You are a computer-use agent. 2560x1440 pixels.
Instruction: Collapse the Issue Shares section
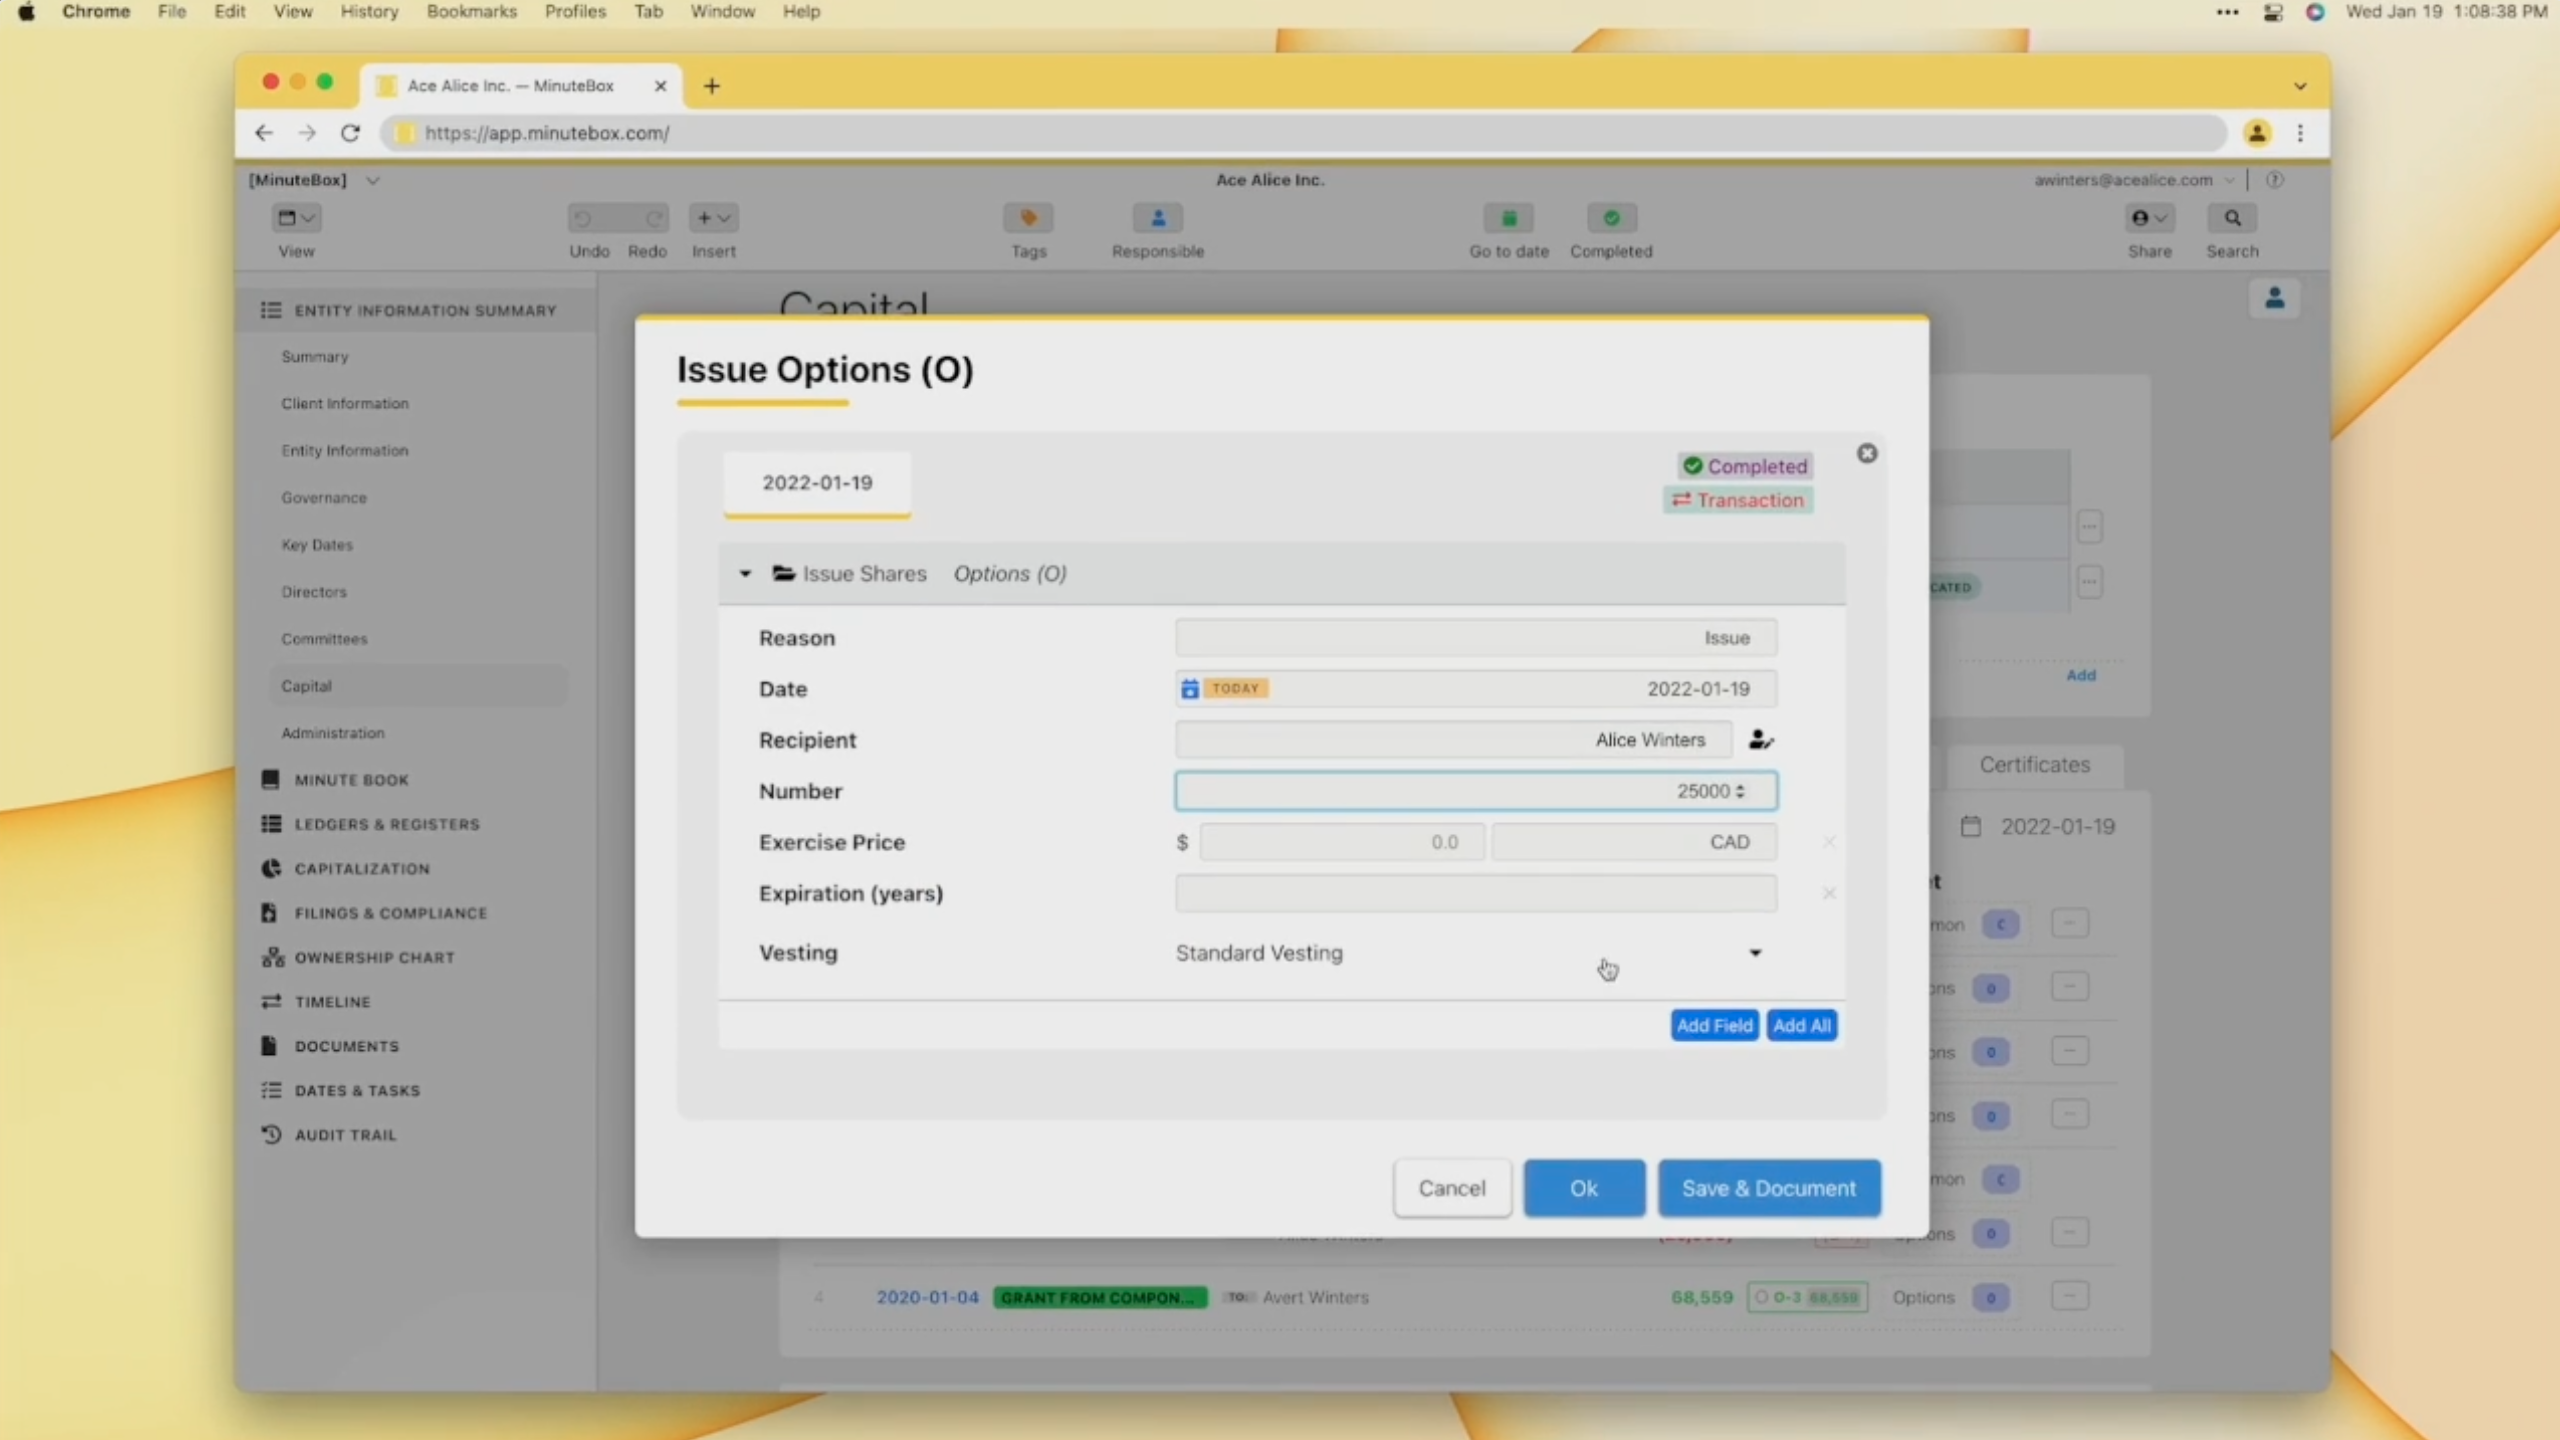pyautogui.click(x=745, y=574)
